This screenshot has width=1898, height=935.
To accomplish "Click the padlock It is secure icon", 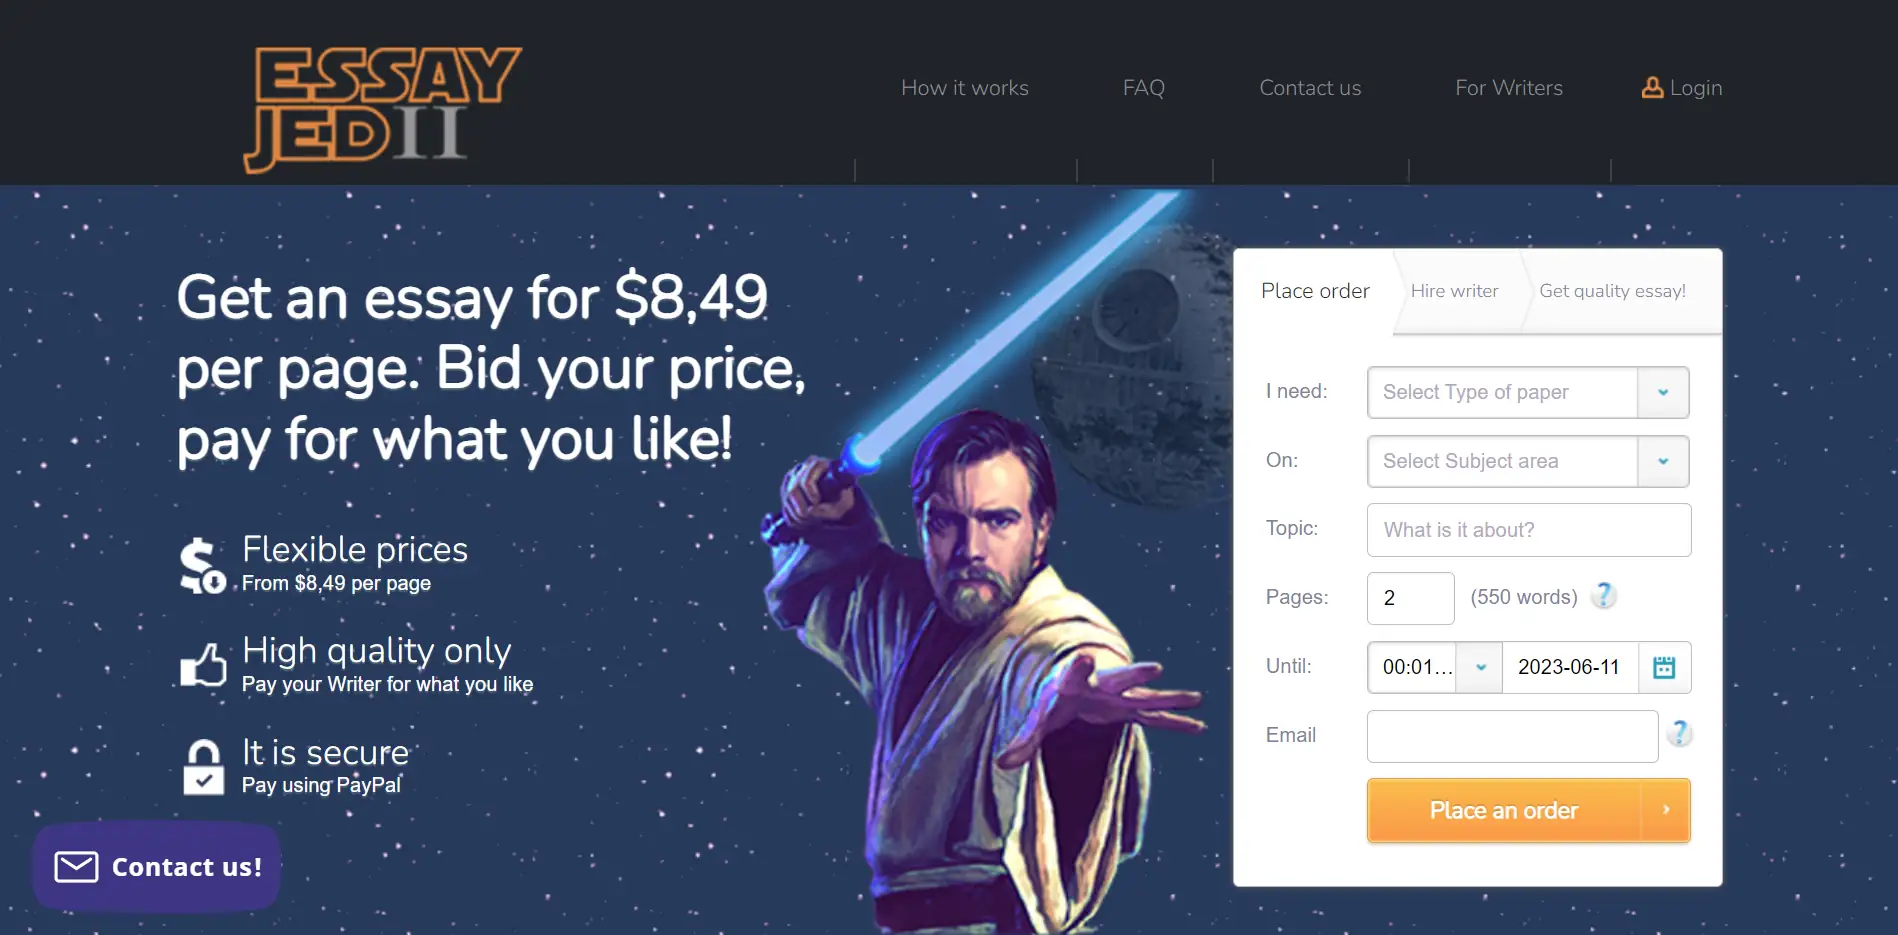I will [204, 767].
